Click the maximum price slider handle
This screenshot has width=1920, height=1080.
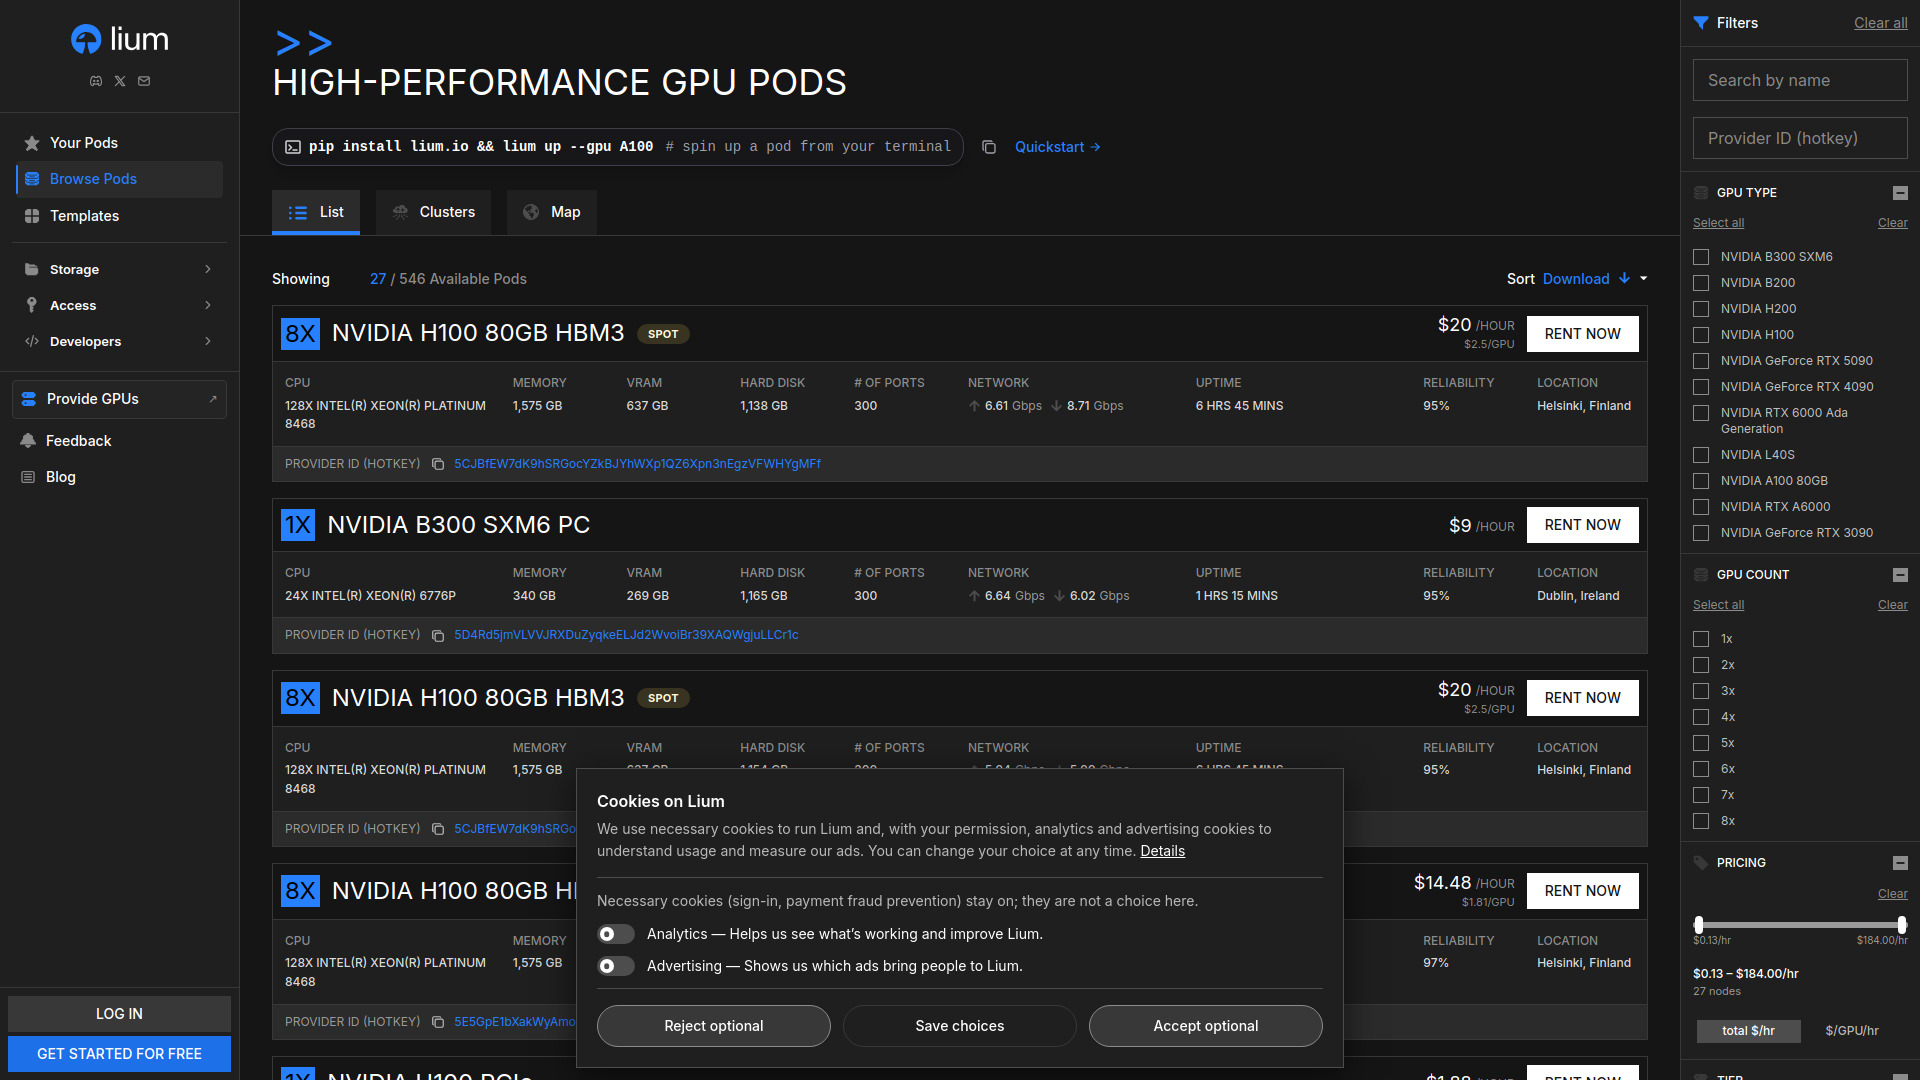[x=1902, y=925]
